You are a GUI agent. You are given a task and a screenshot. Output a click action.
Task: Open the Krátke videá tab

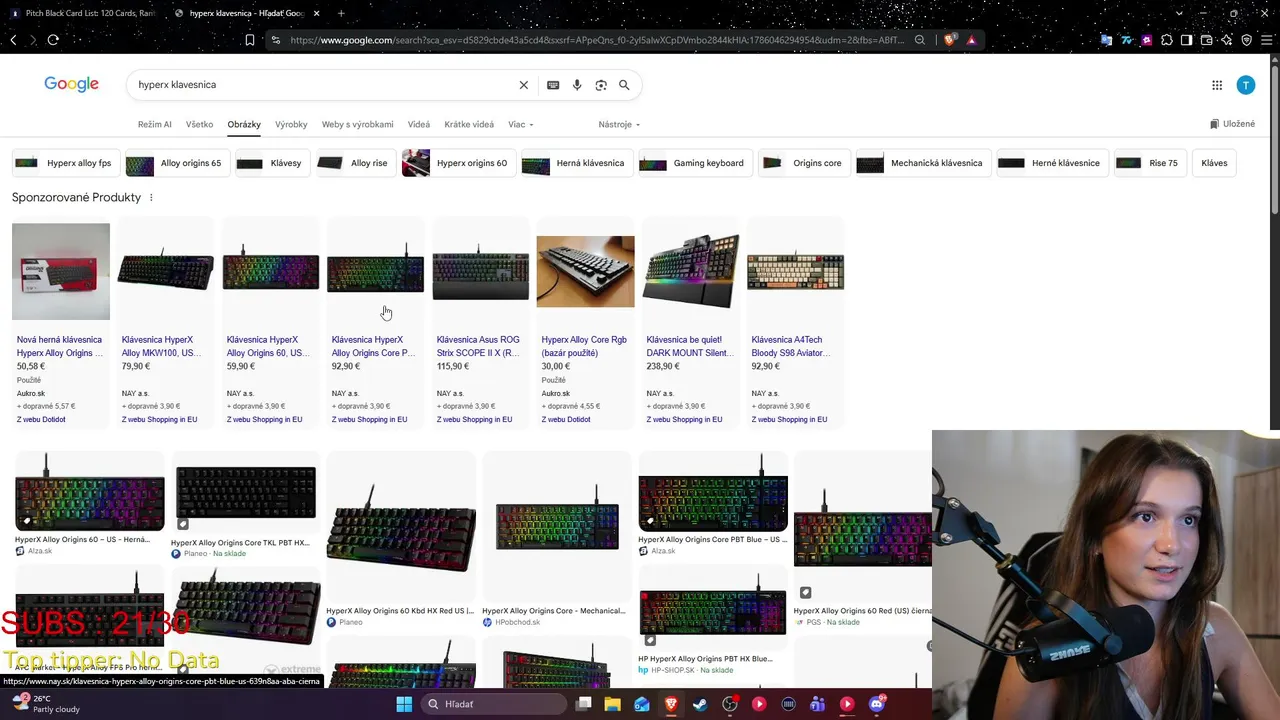[469, 125]
